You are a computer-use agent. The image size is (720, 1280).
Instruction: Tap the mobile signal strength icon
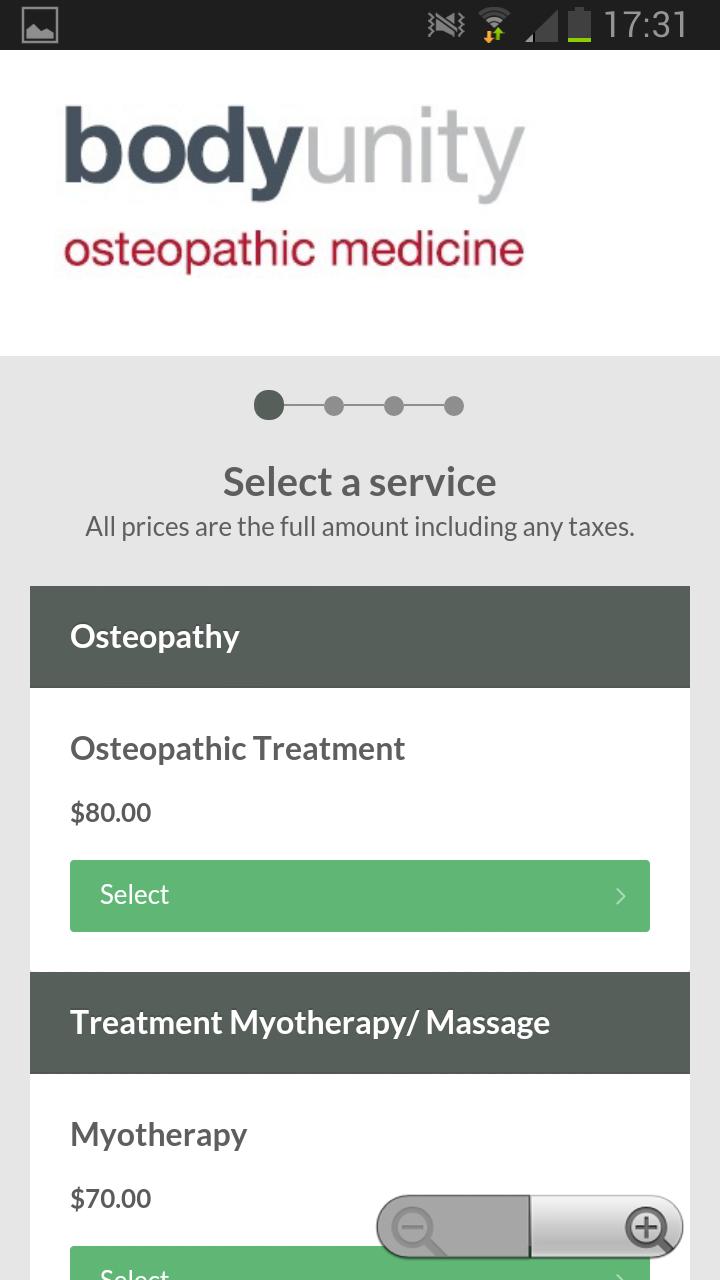(541, 25)
